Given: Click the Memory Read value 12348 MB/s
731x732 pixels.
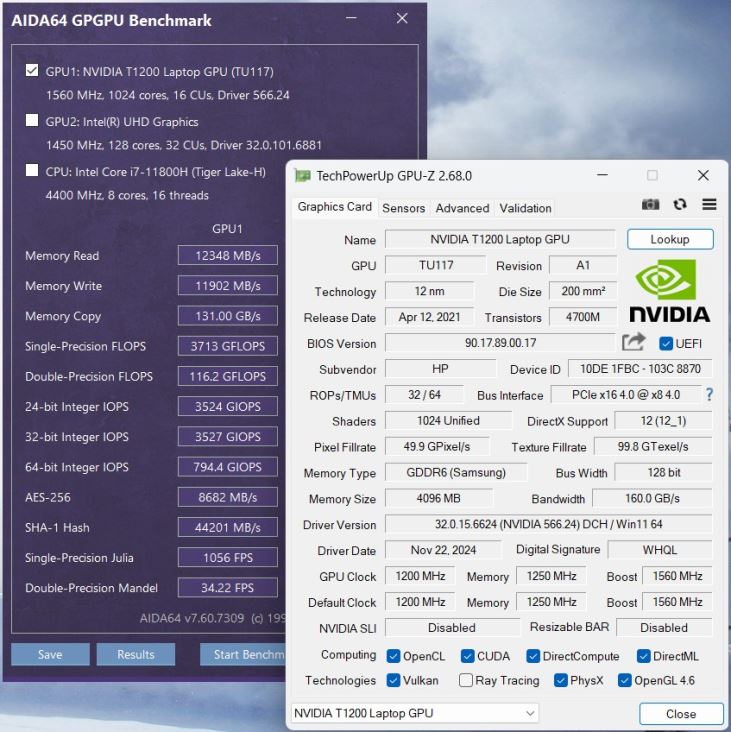Looking at the screenshot, I should tap(228, 255).
